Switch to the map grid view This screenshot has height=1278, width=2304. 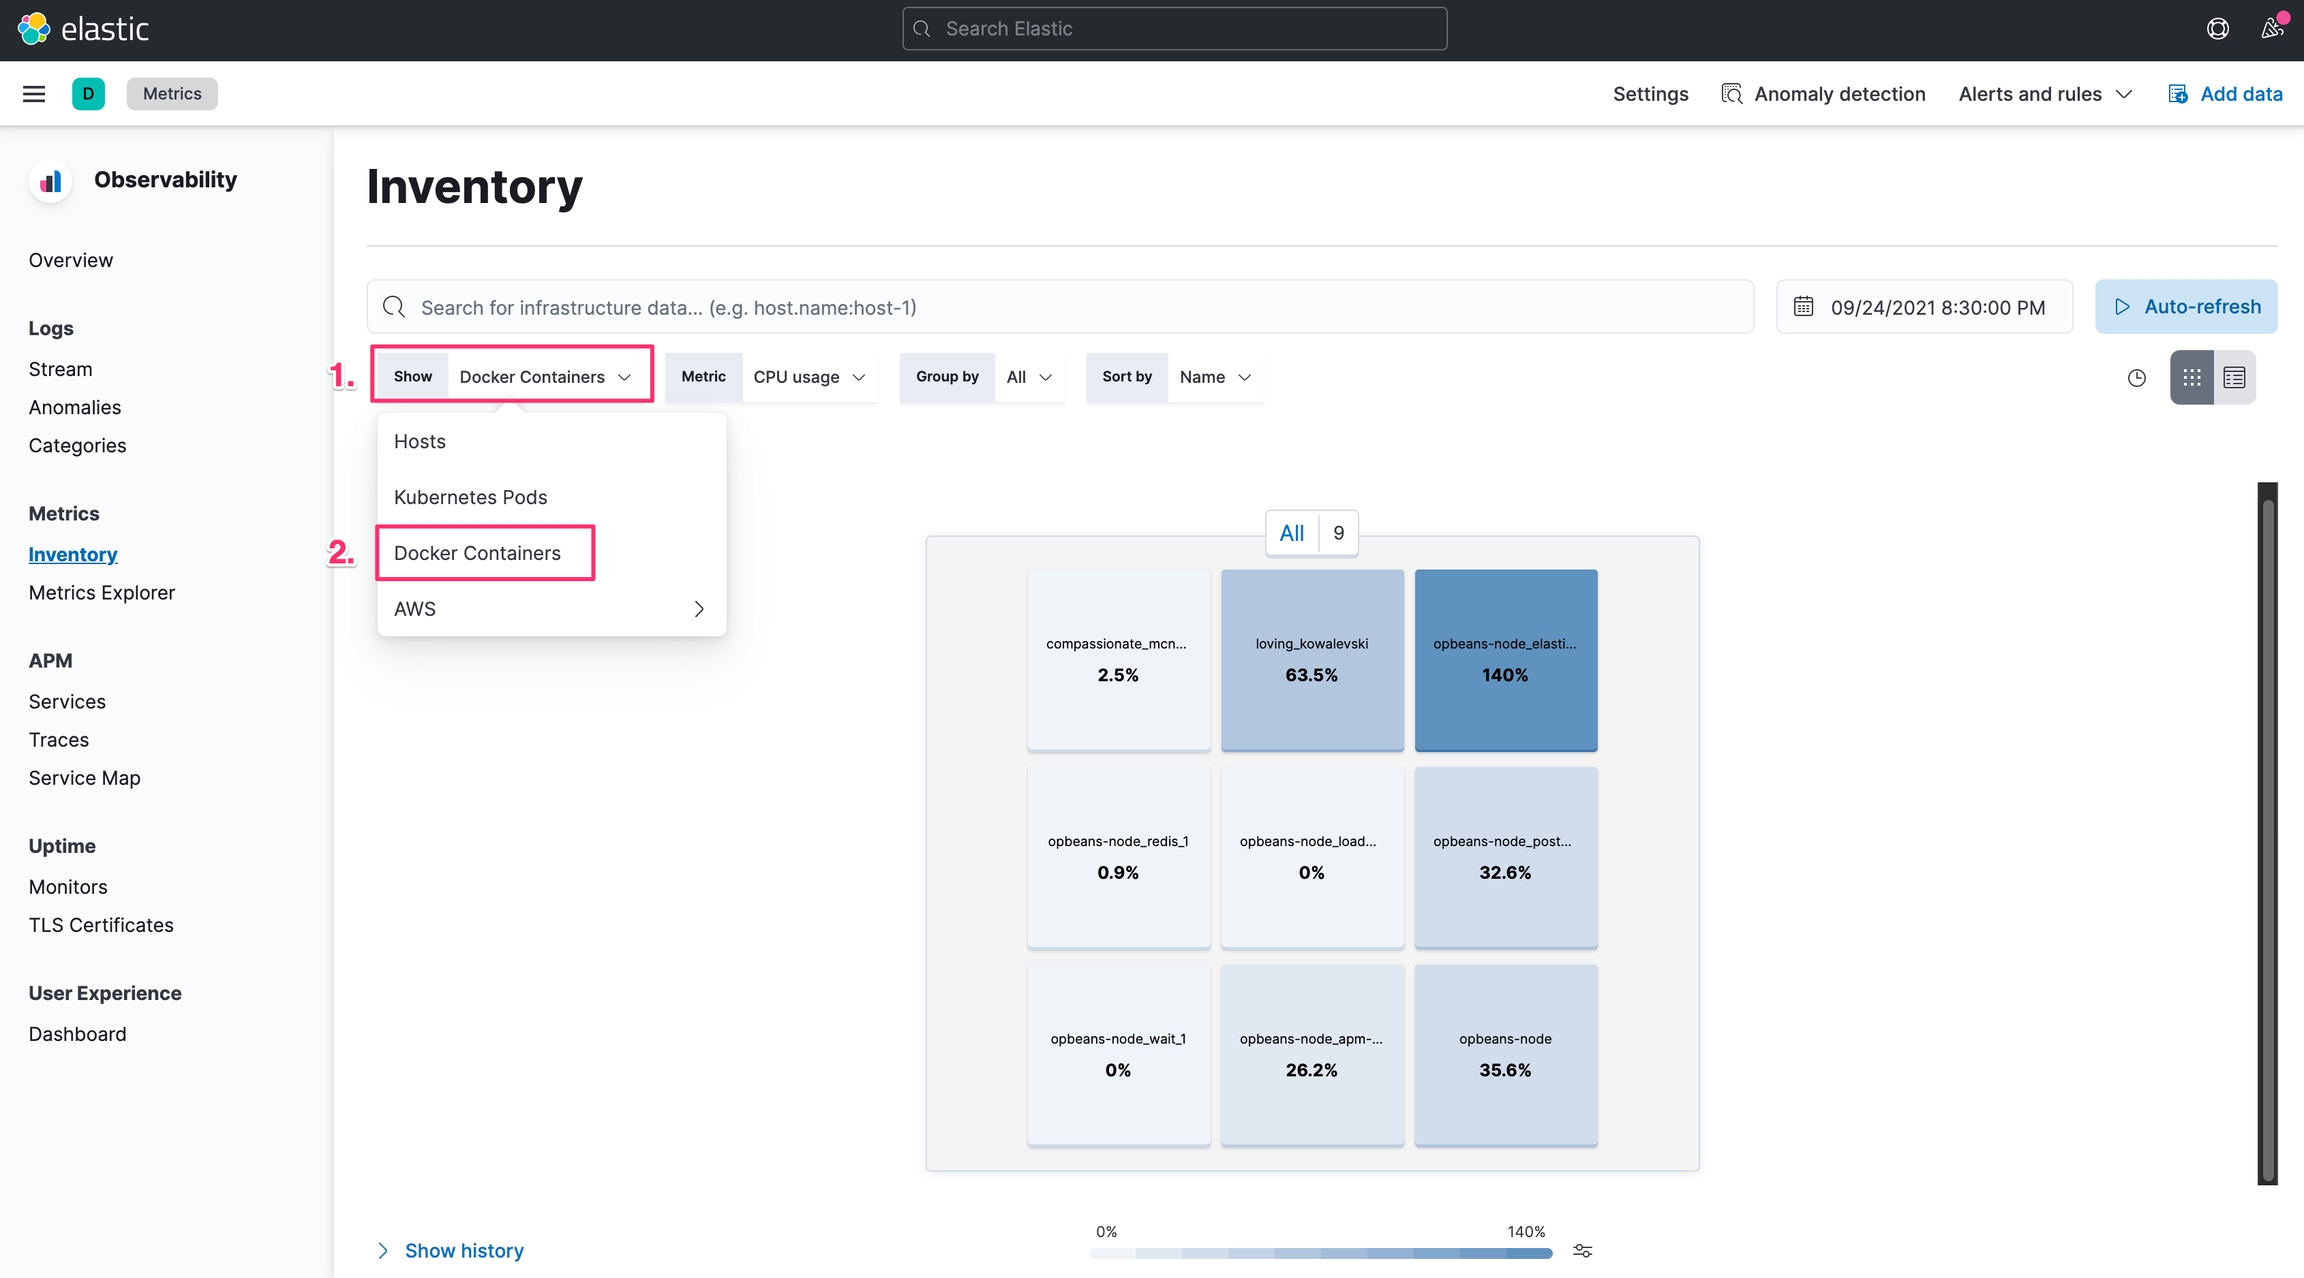click(2191, 378)
